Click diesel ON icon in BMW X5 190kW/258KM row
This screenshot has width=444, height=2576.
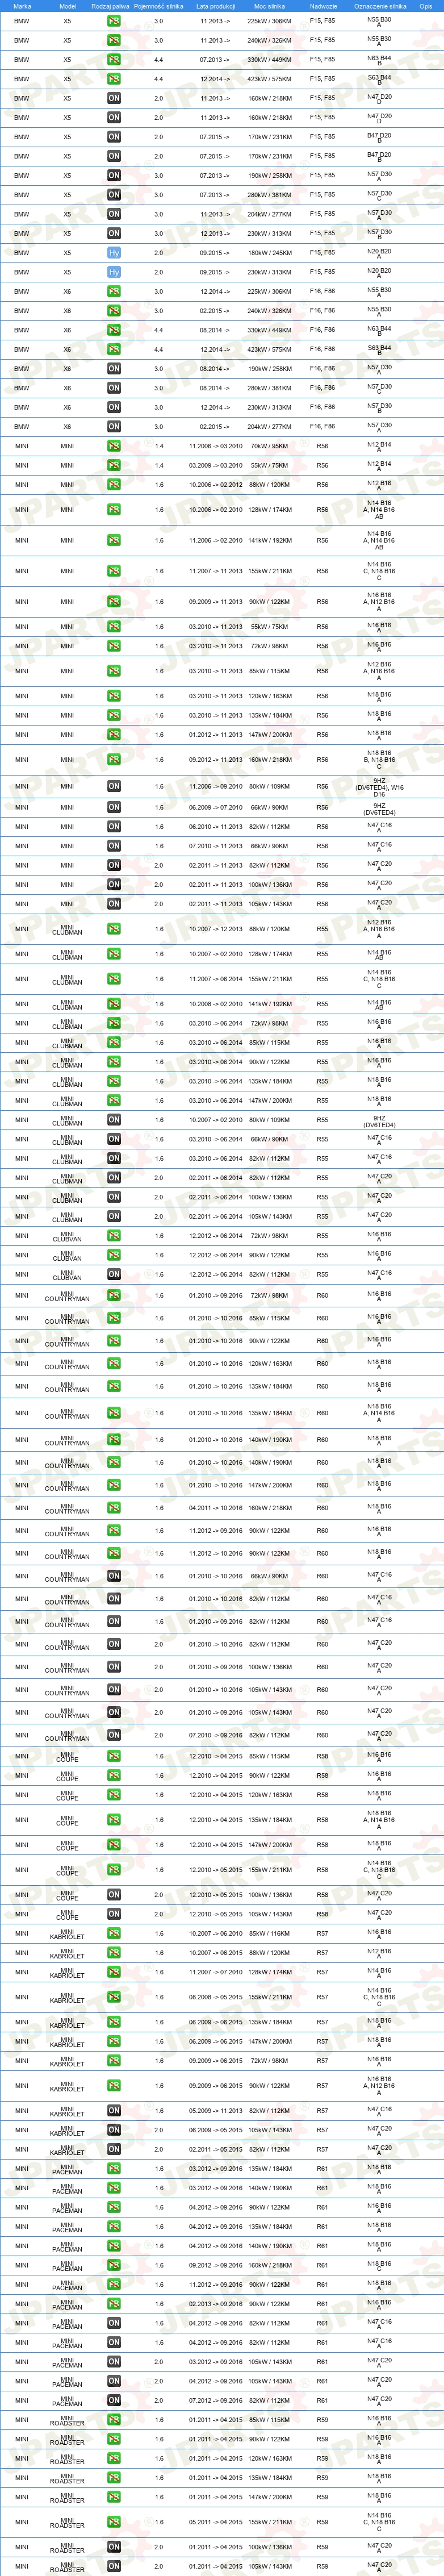[x=114, y=175]
